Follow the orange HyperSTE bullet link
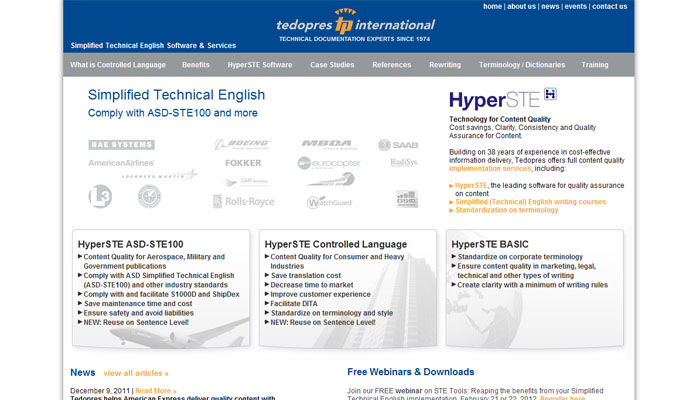 (x=471, y=185)
